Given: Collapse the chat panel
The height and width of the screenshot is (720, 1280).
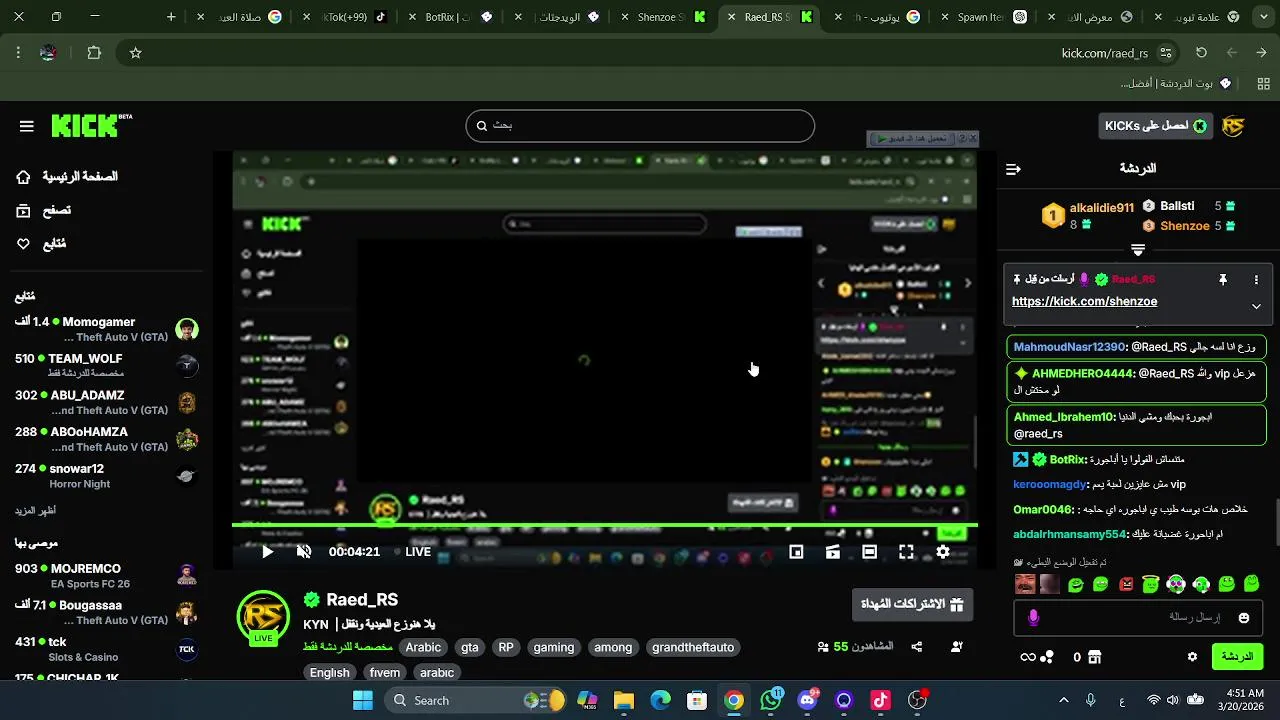Looking at the screenshot, I should 1013,169.
